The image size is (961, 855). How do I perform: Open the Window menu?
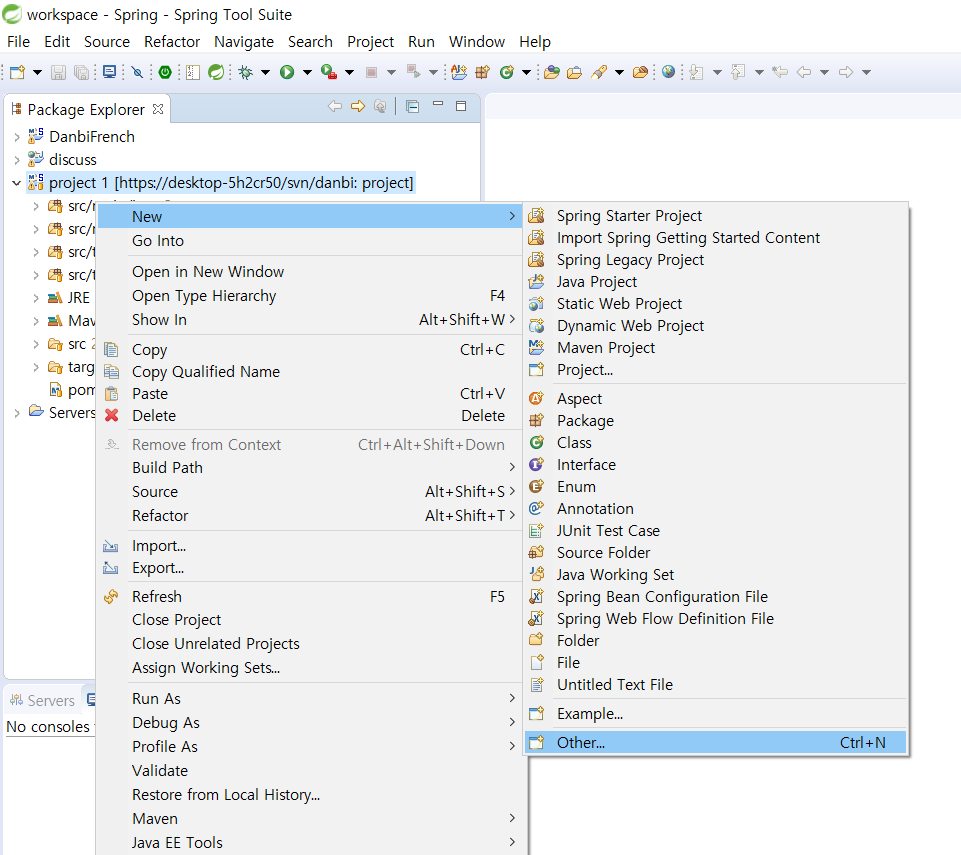(x=477, y=42)
